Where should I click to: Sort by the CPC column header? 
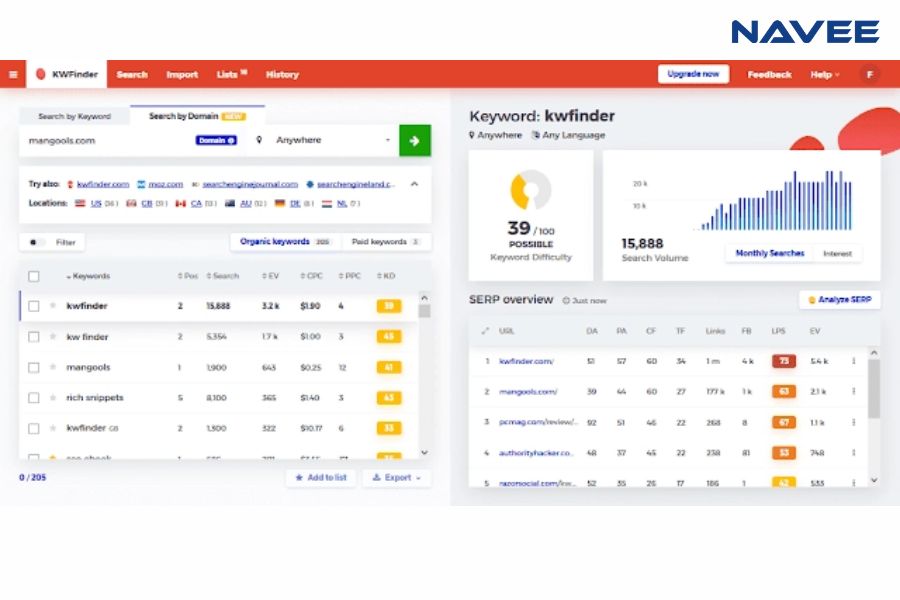pos(312,276)
